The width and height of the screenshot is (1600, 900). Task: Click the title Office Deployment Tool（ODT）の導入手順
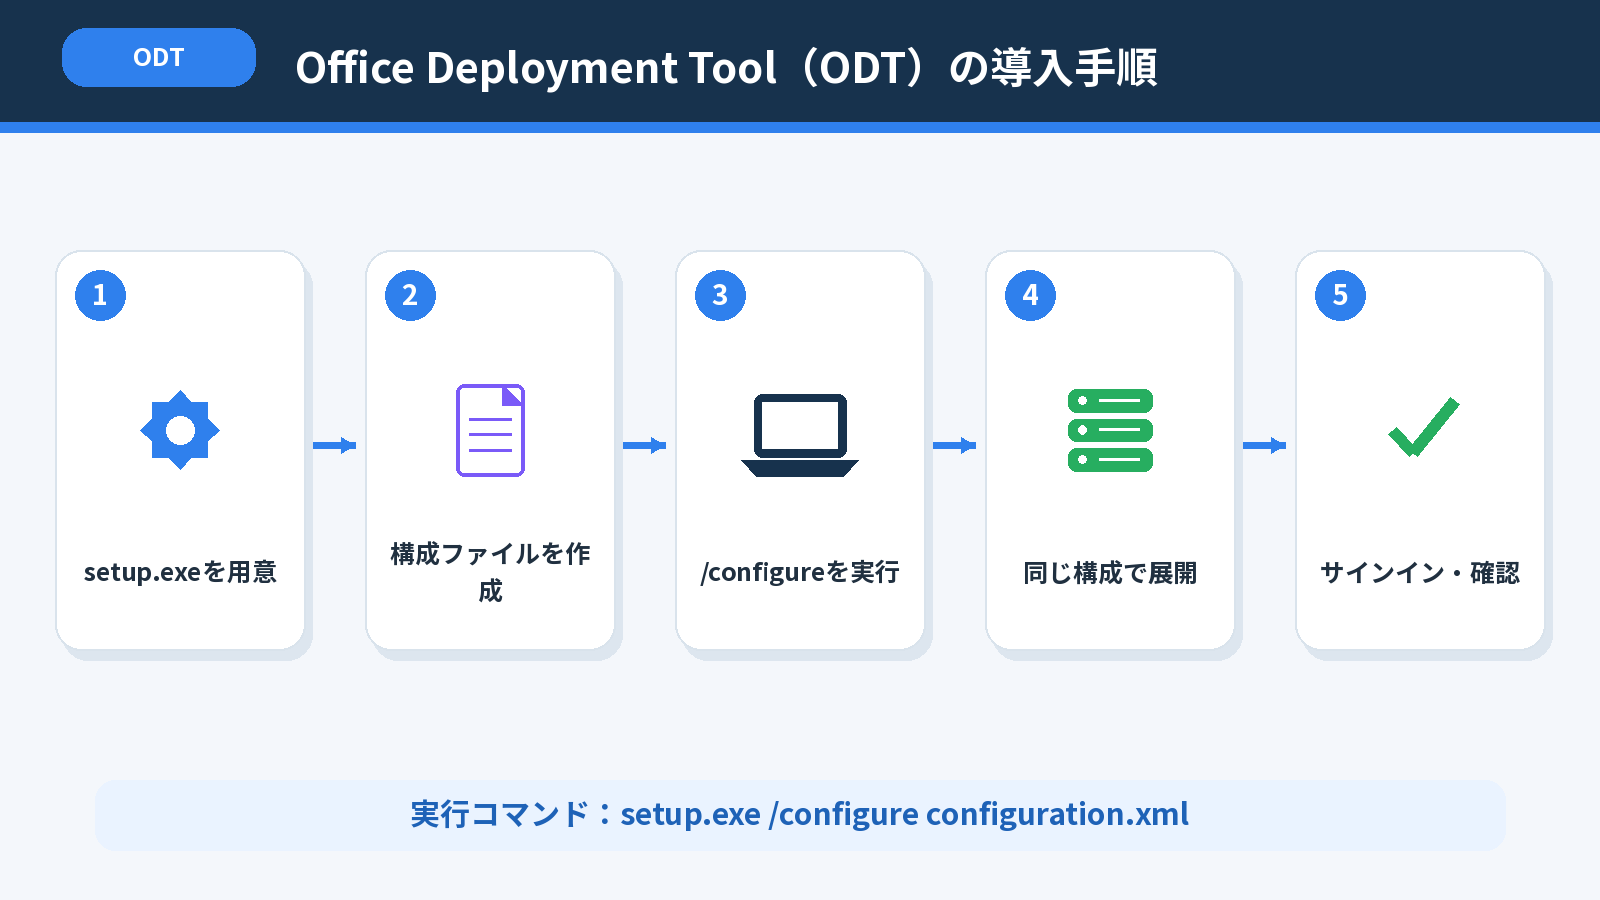726,68
